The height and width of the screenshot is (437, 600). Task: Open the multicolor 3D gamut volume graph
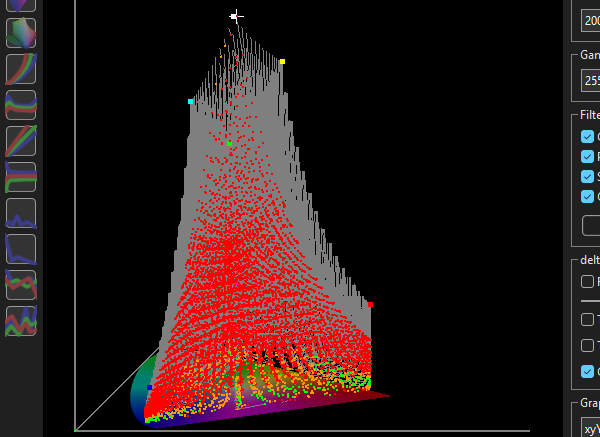tap(21, 33)
